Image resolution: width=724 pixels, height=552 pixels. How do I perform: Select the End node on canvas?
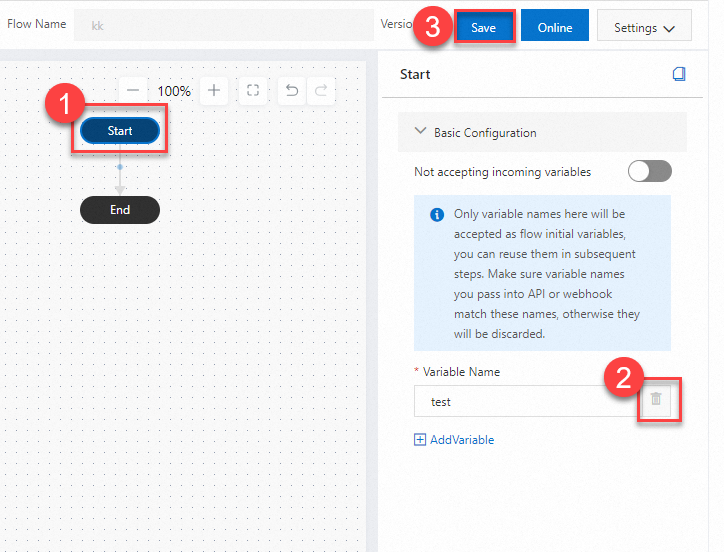(120, 210)
